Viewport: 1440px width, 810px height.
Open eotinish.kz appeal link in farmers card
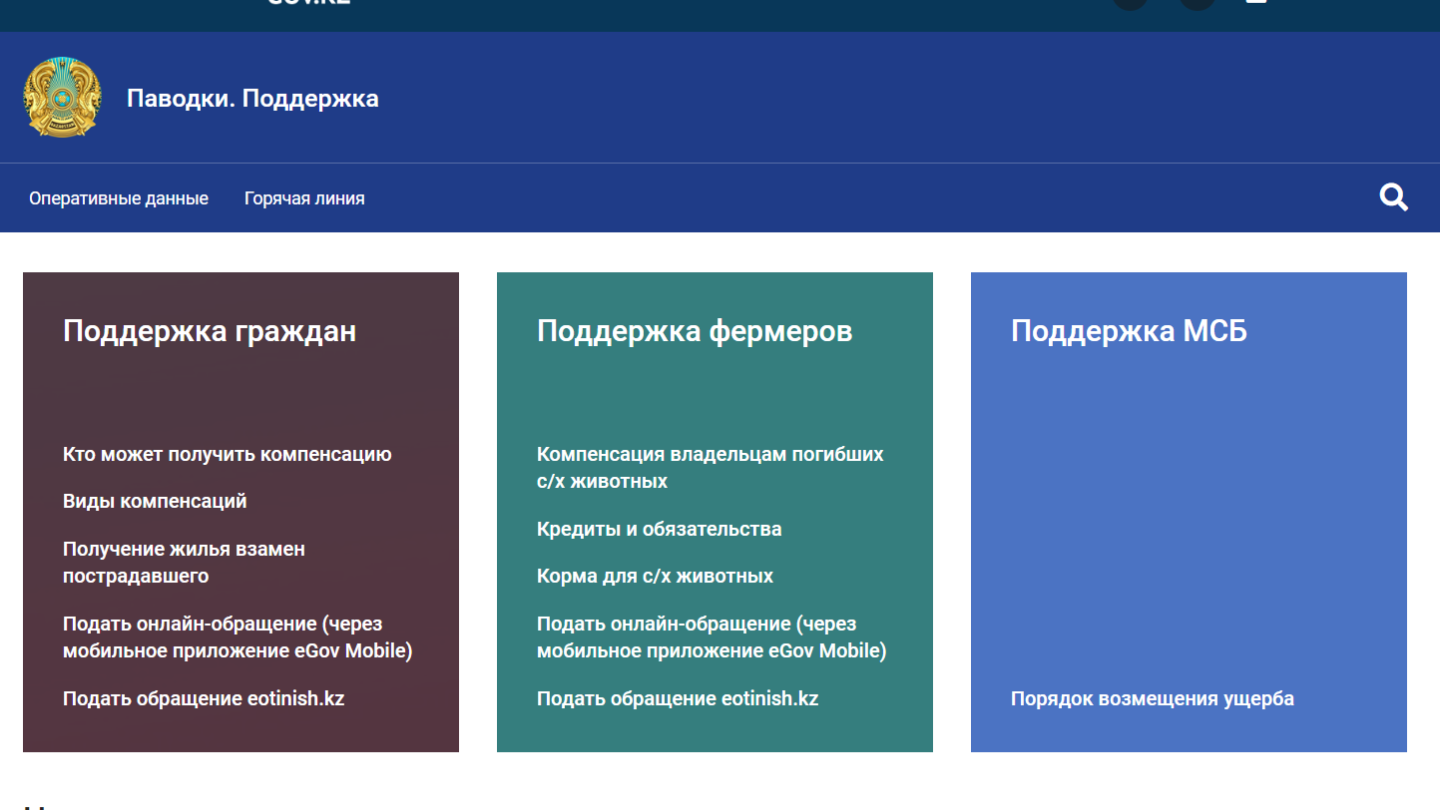677,698
